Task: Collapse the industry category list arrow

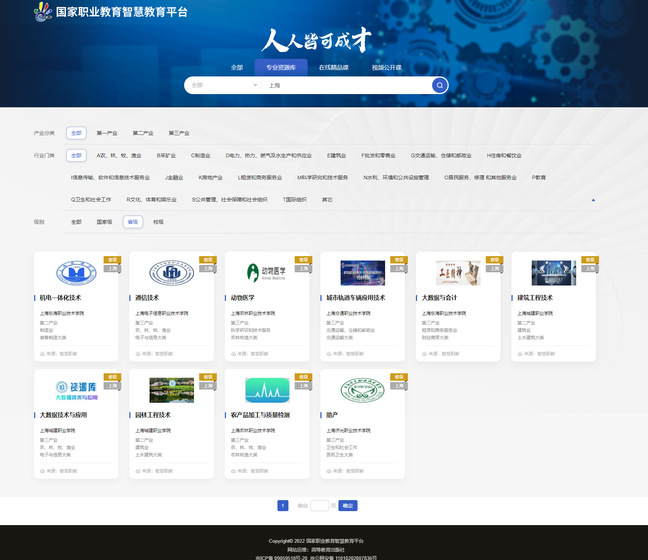Action: click(x=594, y=199)
